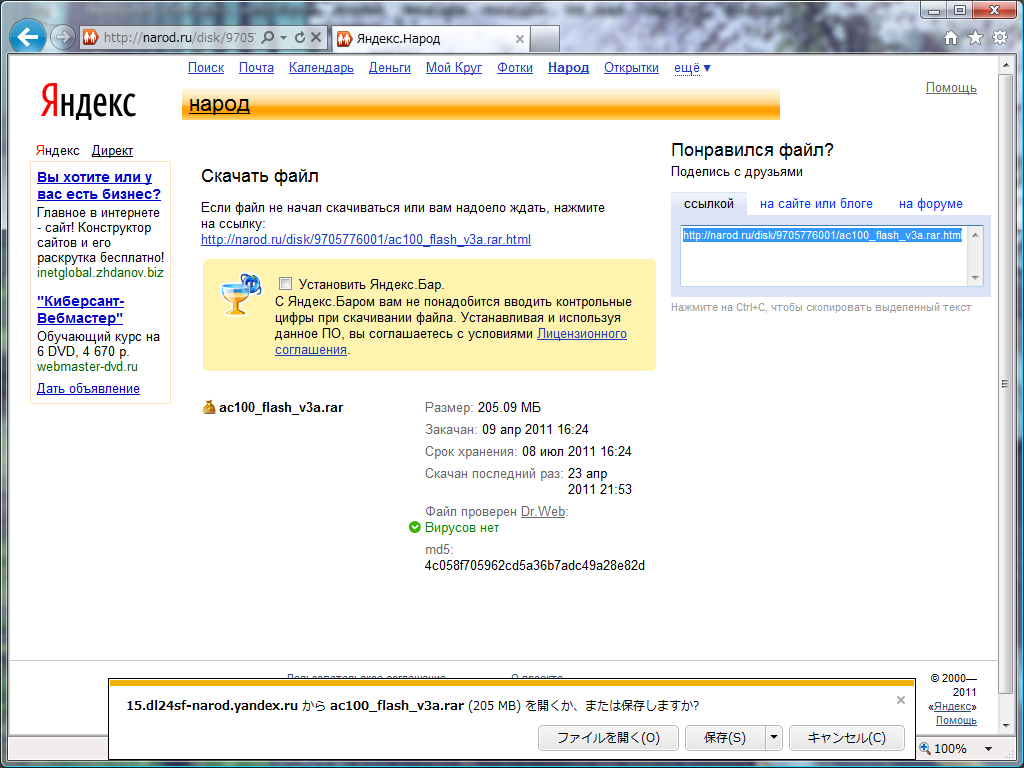This screenshot has width=1024, height=768.
Task: Click the footer Помощь link
Action: click(956, 720)
